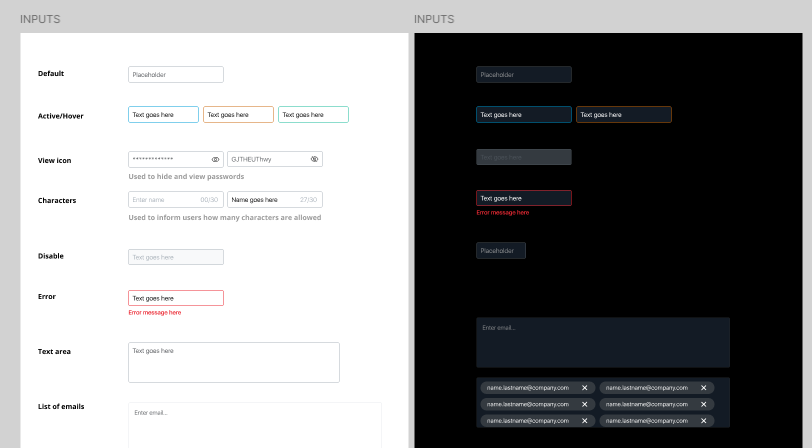The width and height of the screenshot is (812, 448).
Task: Toggle the eye icon in the masked password field
Action: [215, 160]
